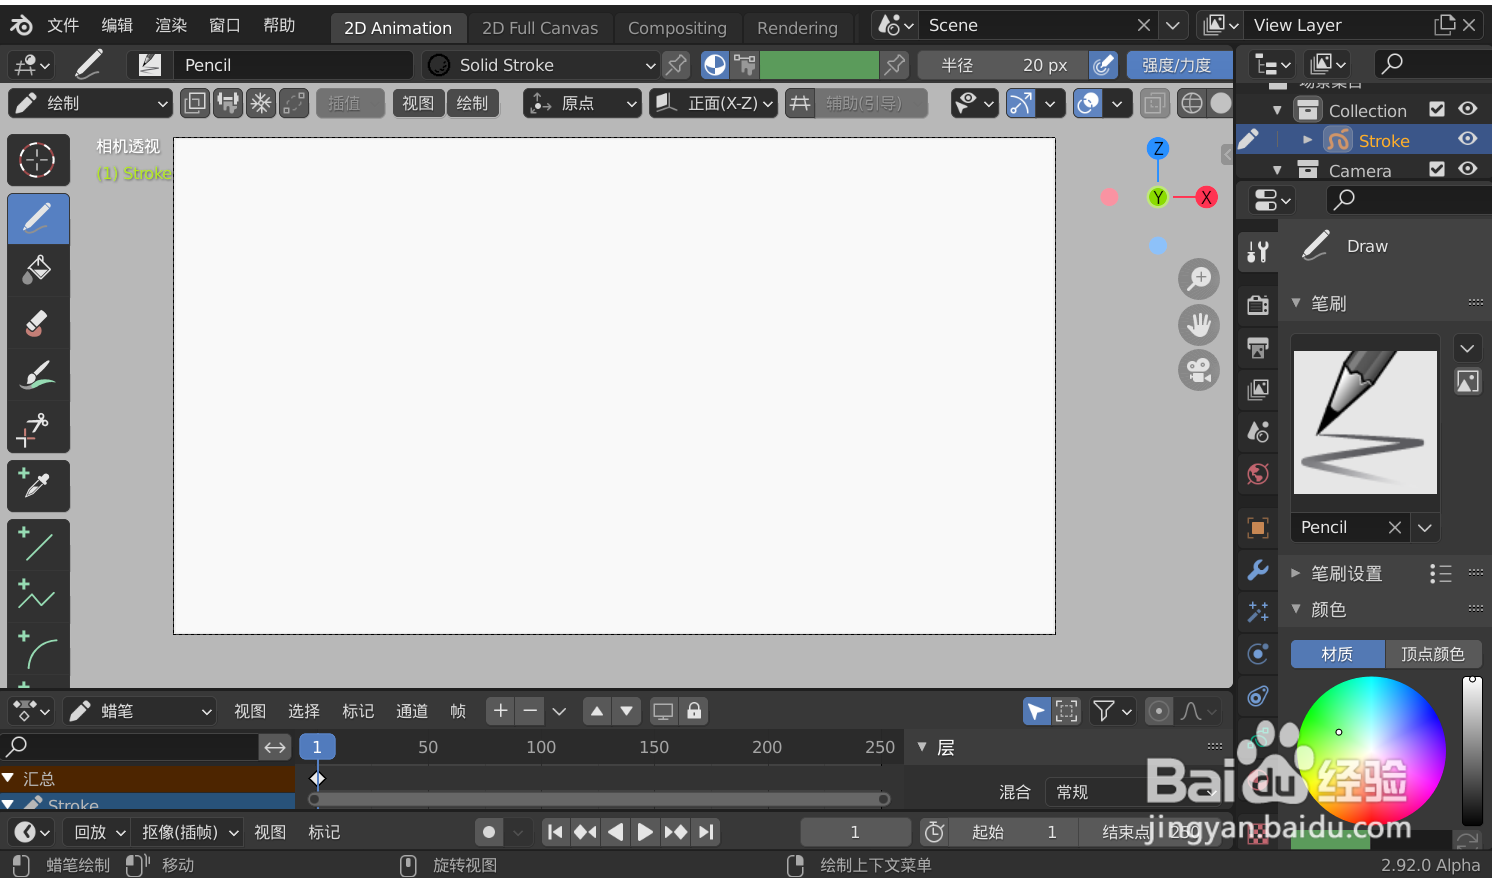Switch to the Compositing workspace tab
The height and width of the screenshot is (878, 1492).
point(678,27)
